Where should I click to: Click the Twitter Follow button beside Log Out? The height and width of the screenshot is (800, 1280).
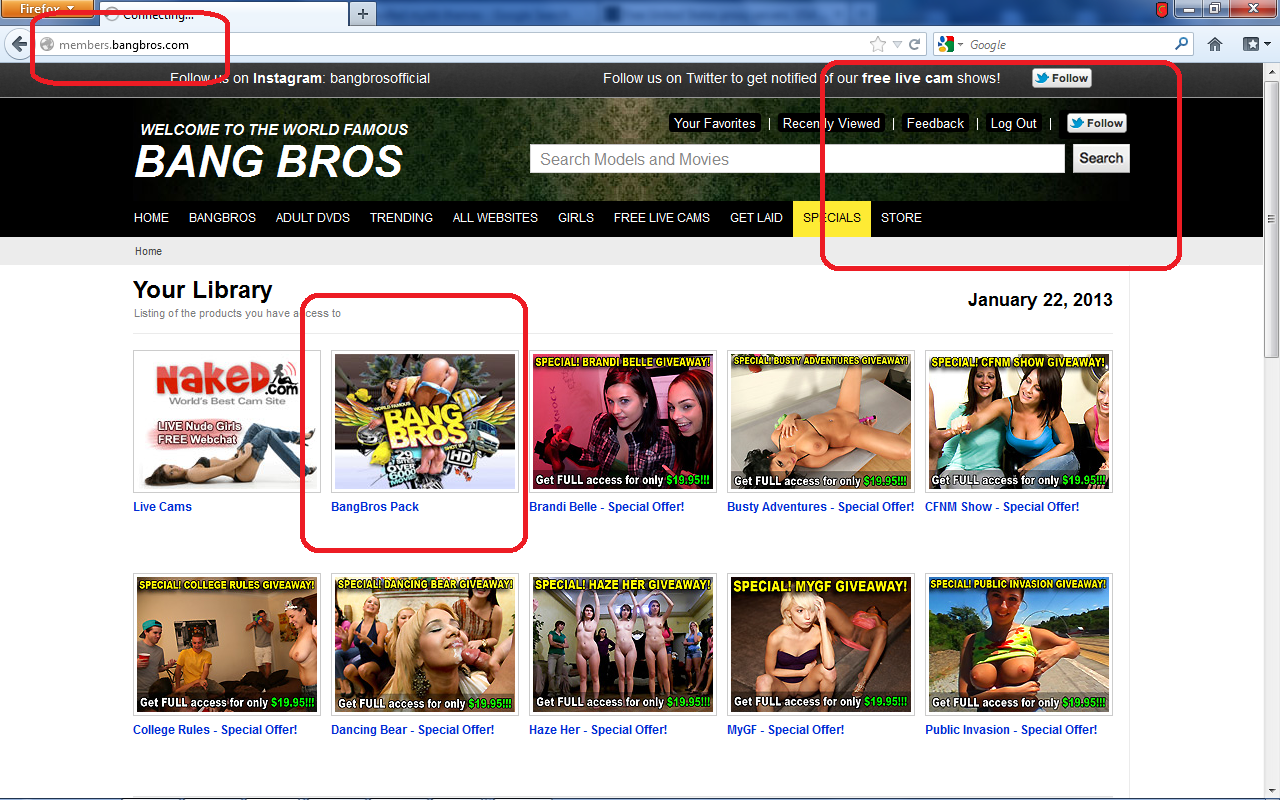1096,123
